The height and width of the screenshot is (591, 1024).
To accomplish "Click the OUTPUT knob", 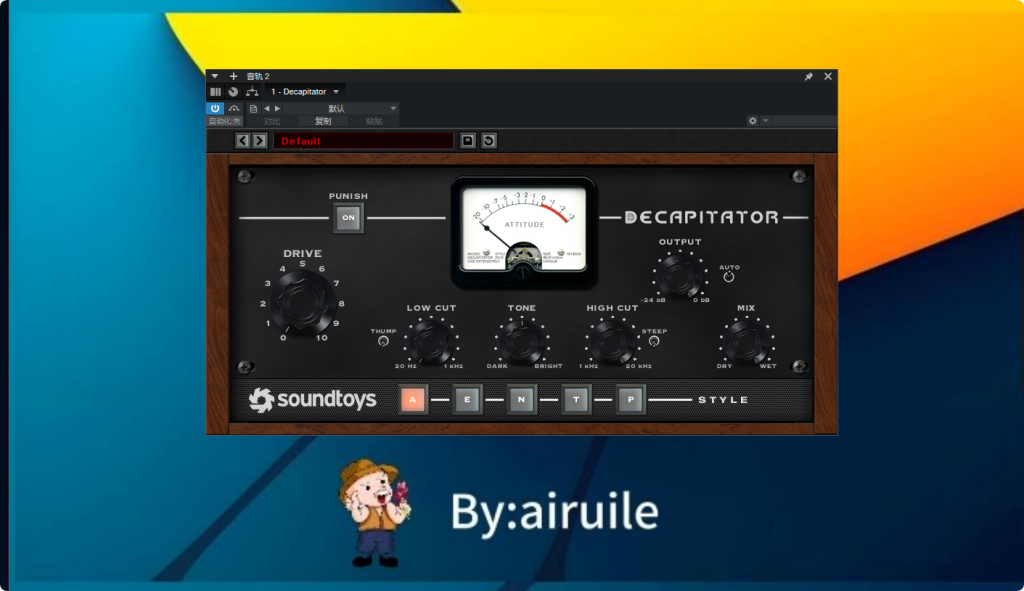I will tap(680, 276).
